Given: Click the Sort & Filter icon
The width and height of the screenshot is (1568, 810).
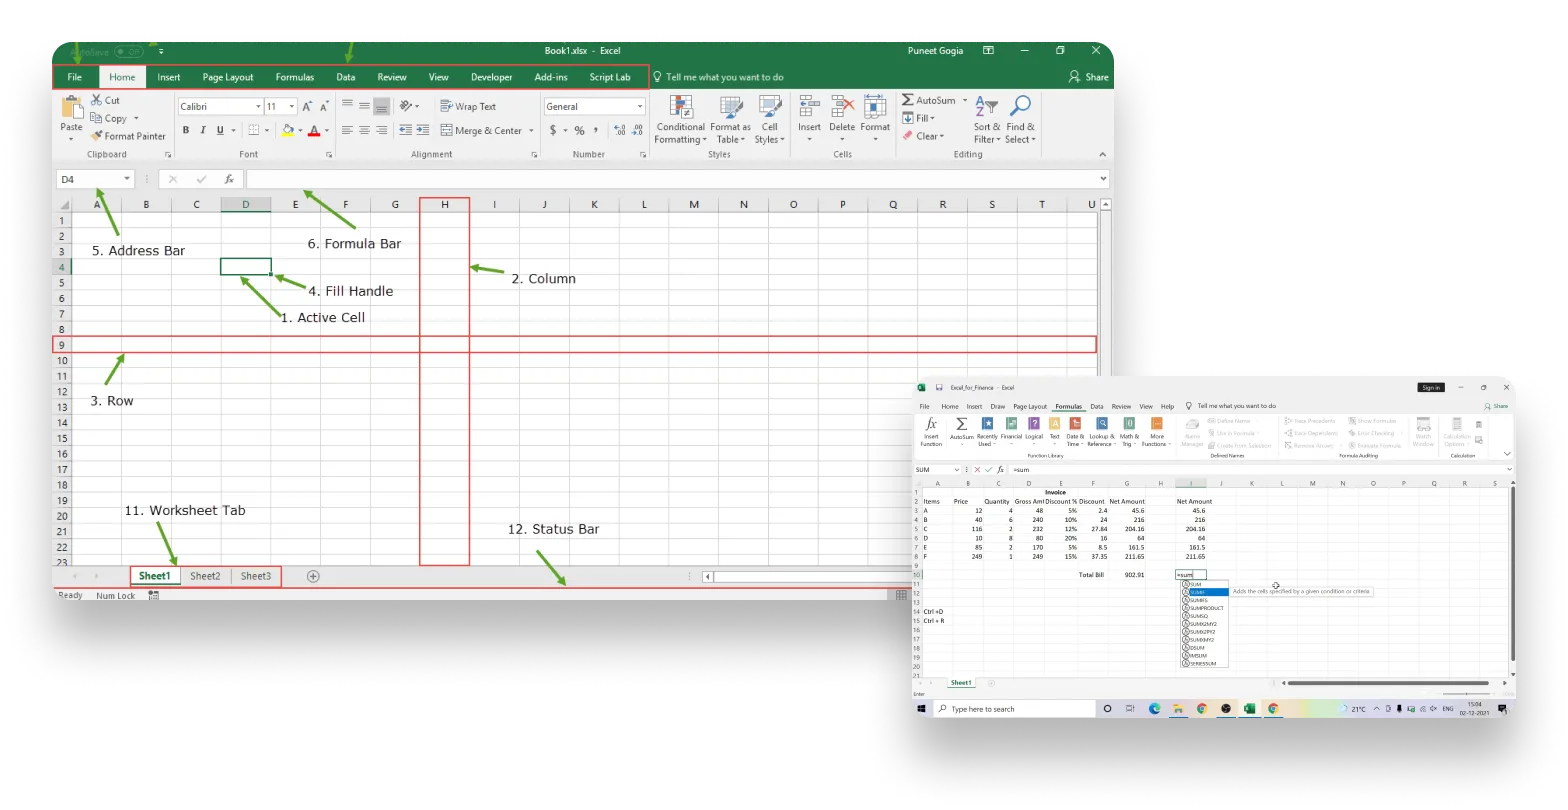Looking at the screenshot, I should point(986,106).
